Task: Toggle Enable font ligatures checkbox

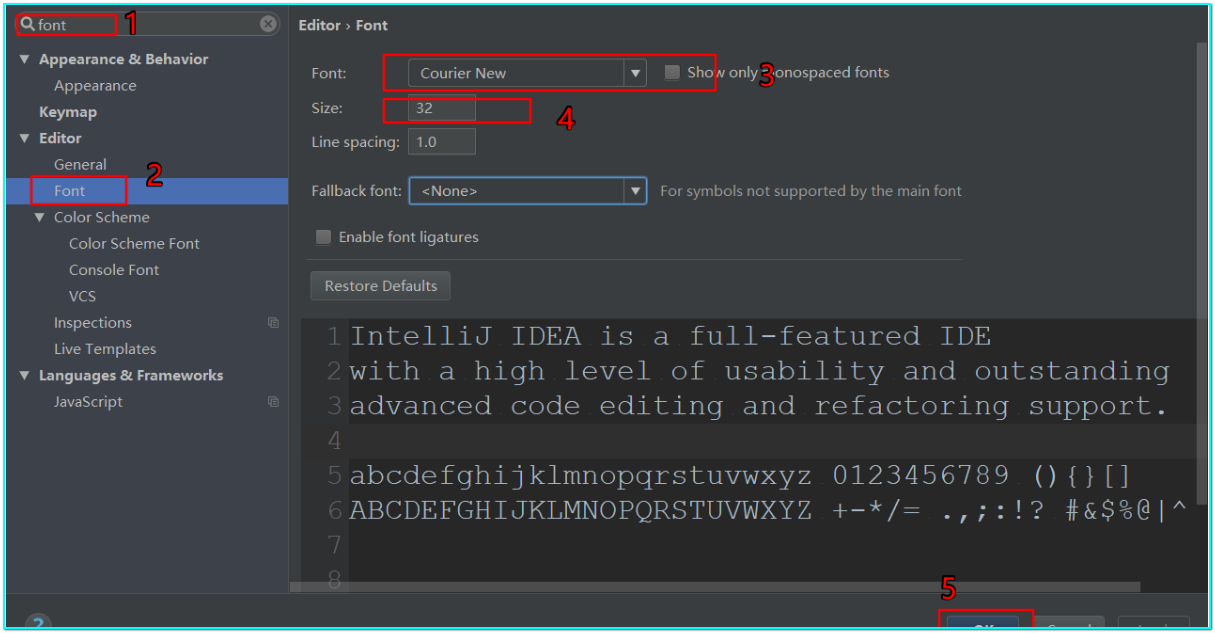Action: [323, 237]
